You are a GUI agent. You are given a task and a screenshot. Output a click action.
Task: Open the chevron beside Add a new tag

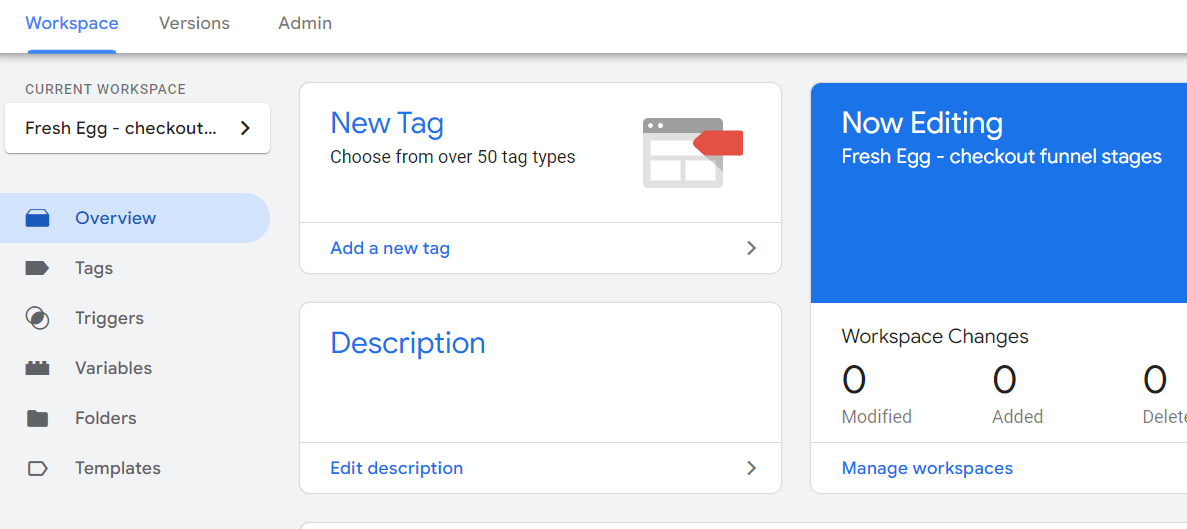pyautogui.click(x=751, y=247)
